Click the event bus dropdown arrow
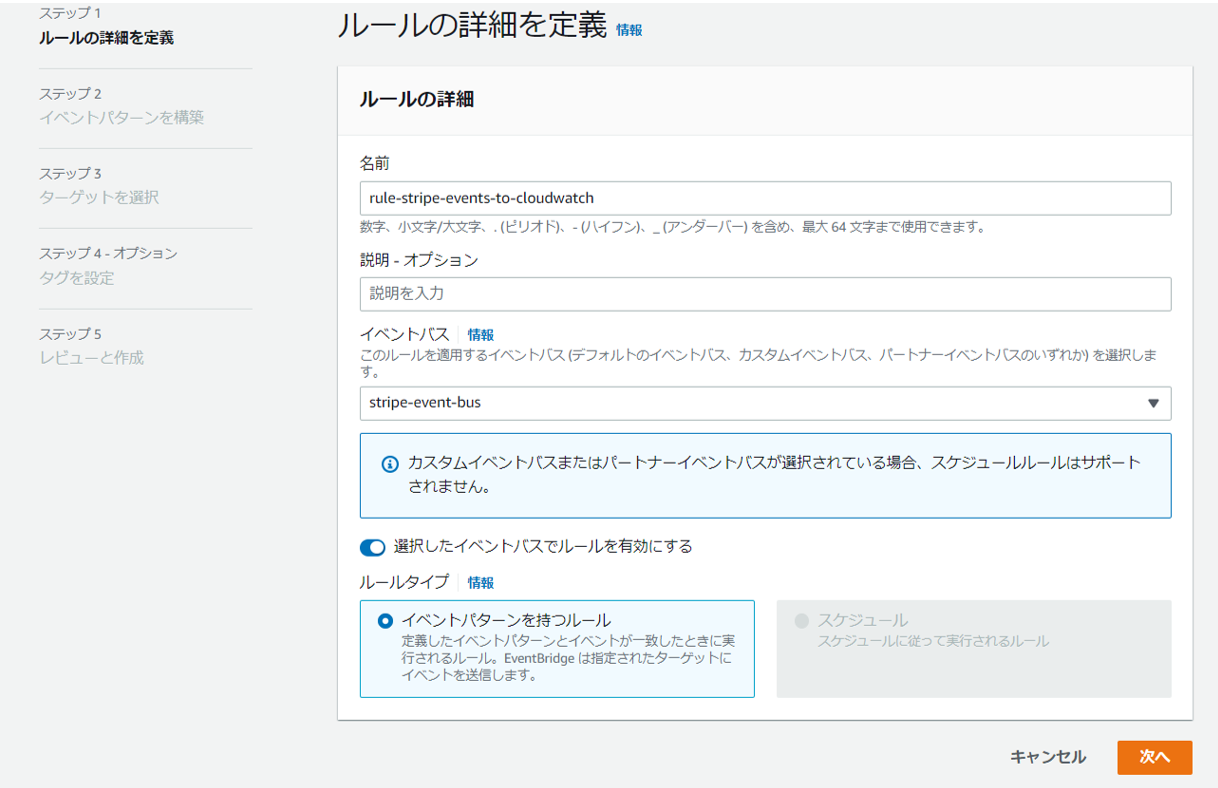This screenshot has height=788, width=1218. point(1153,403)
